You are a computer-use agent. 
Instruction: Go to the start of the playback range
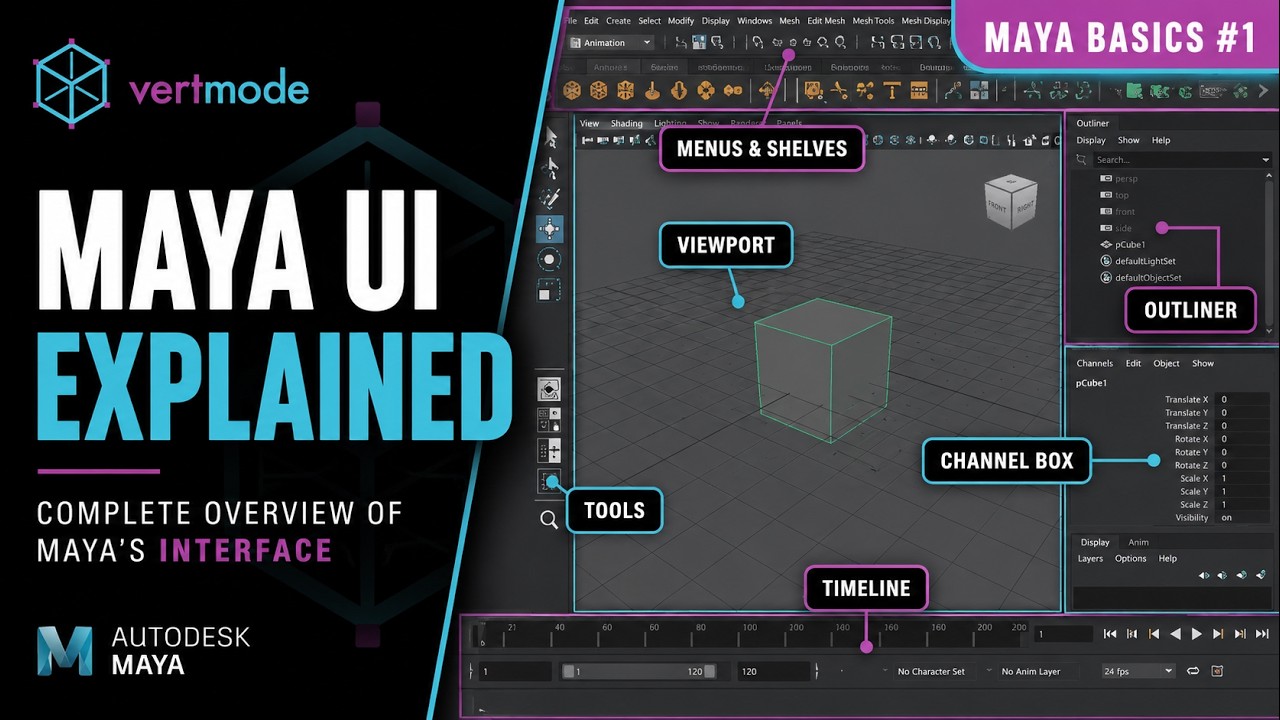coord(1110,634)
